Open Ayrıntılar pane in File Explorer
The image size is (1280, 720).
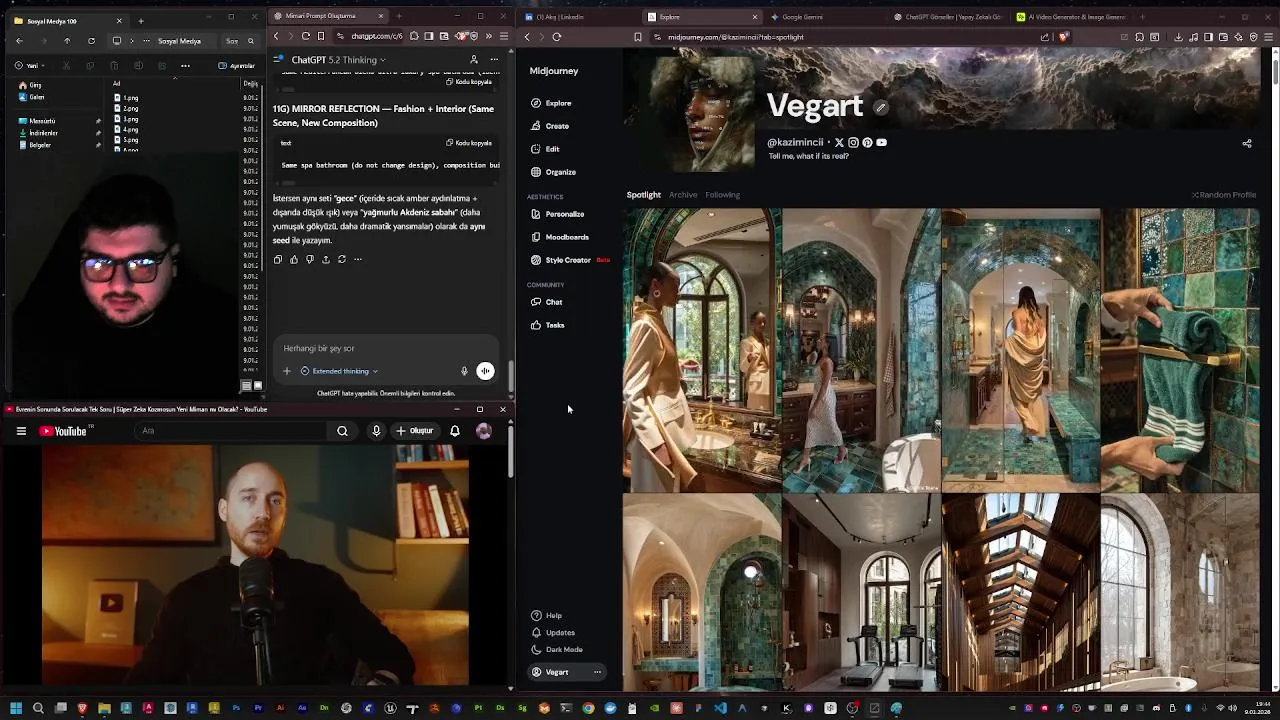point(237,66)
